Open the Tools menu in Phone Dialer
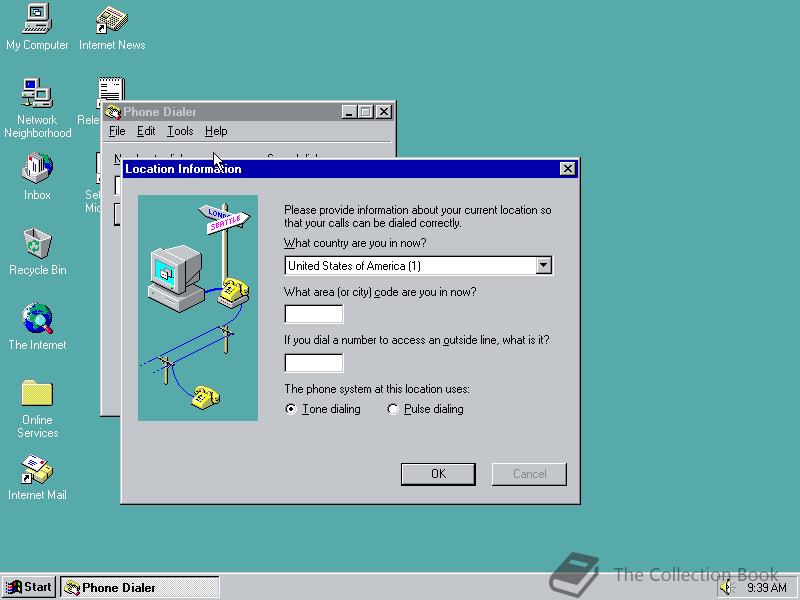This screenshot has width=800, height=600. coord(180,131)
